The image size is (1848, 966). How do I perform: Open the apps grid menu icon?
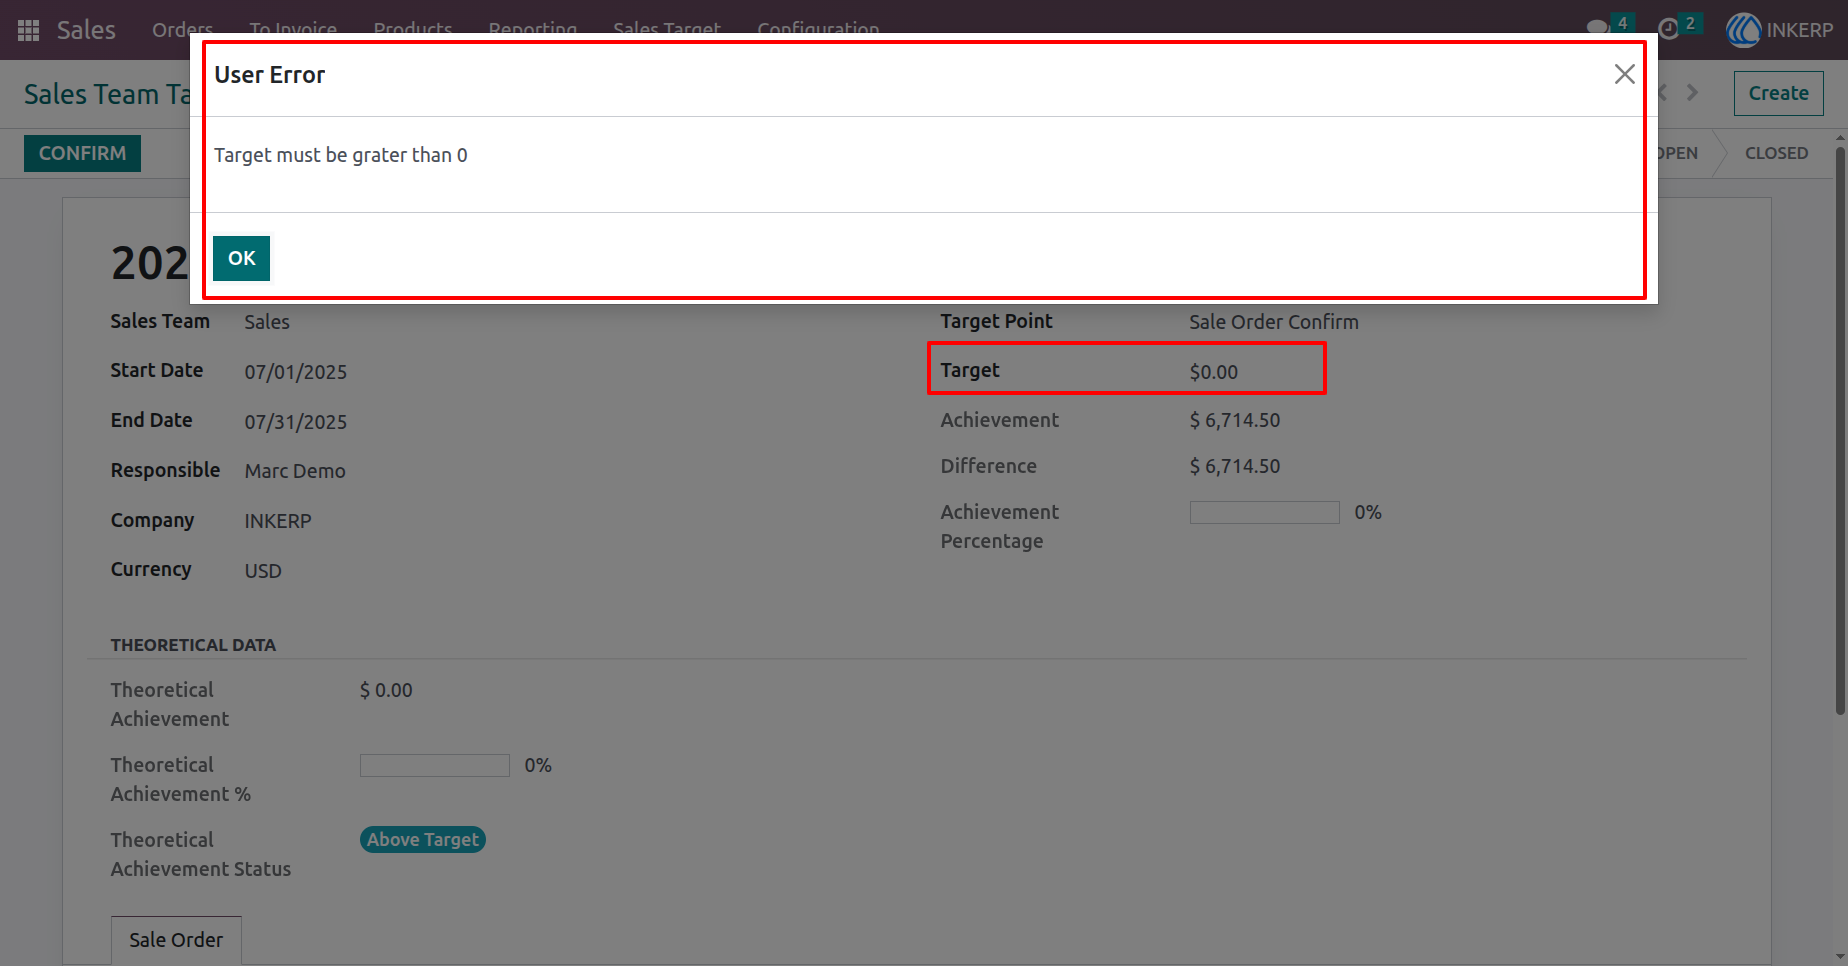coord(28,30)
